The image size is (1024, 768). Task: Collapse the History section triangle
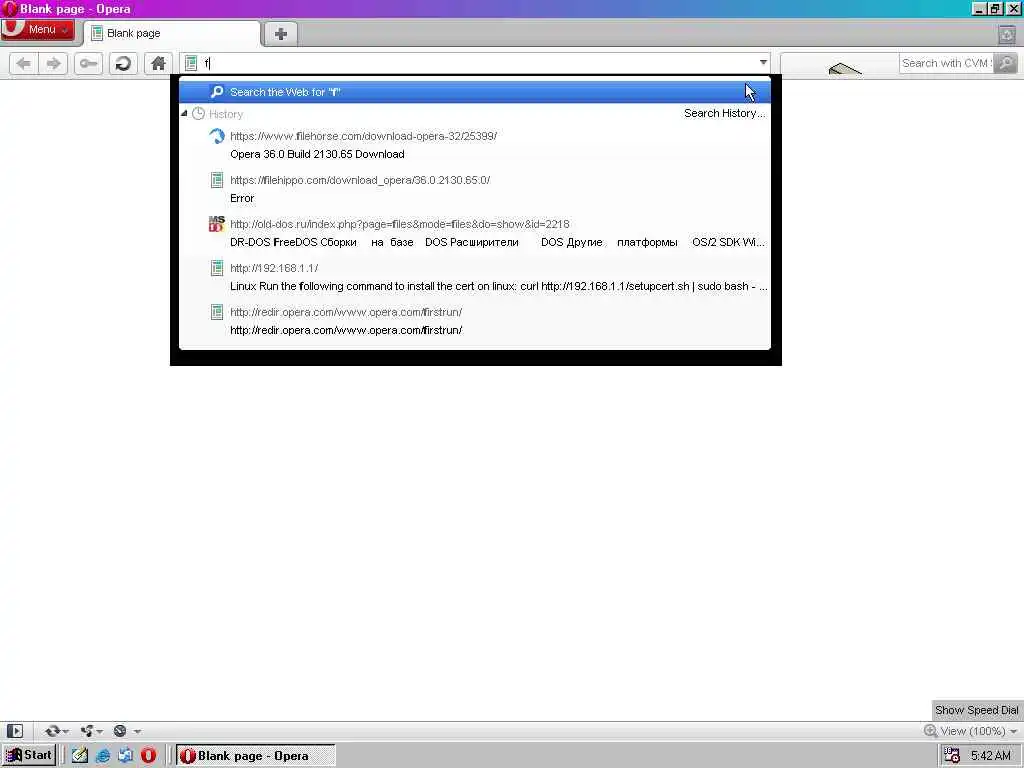[x=184, y=114]
